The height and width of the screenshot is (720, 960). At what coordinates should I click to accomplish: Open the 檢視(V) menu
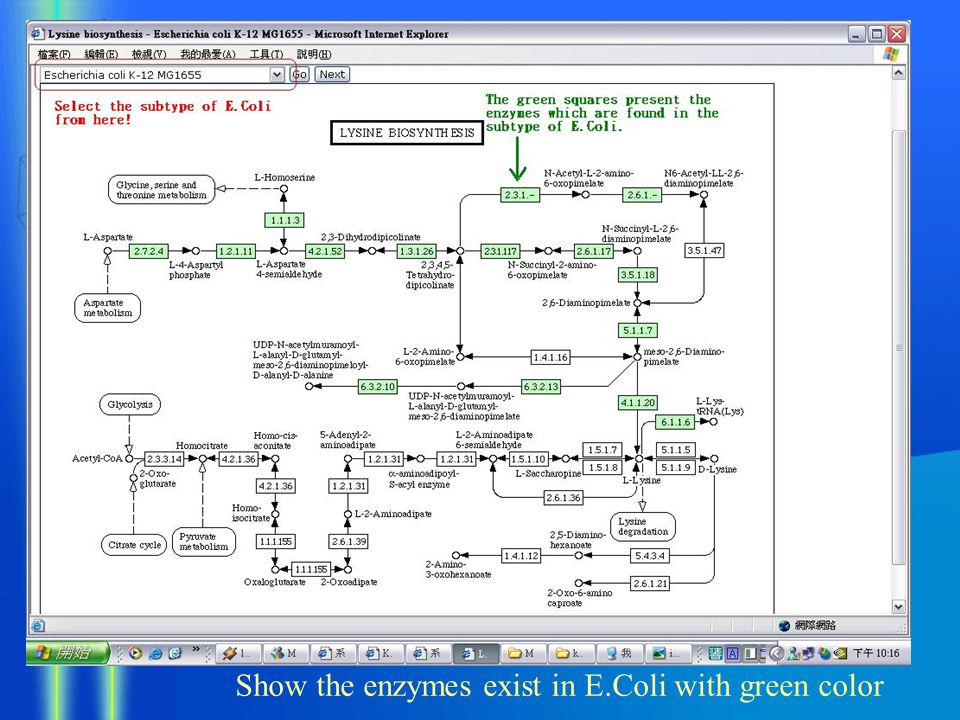(x=149, y=54)
